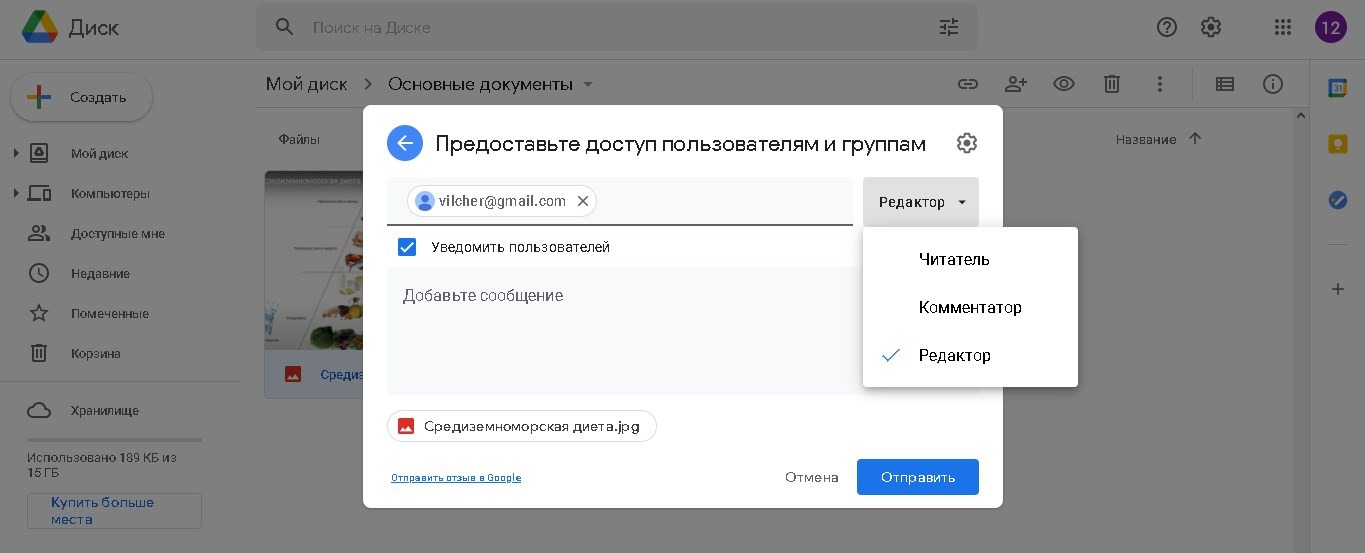Select Читатель role from menu
Viewport: 1365px width, 553px height.
(954, 259)
